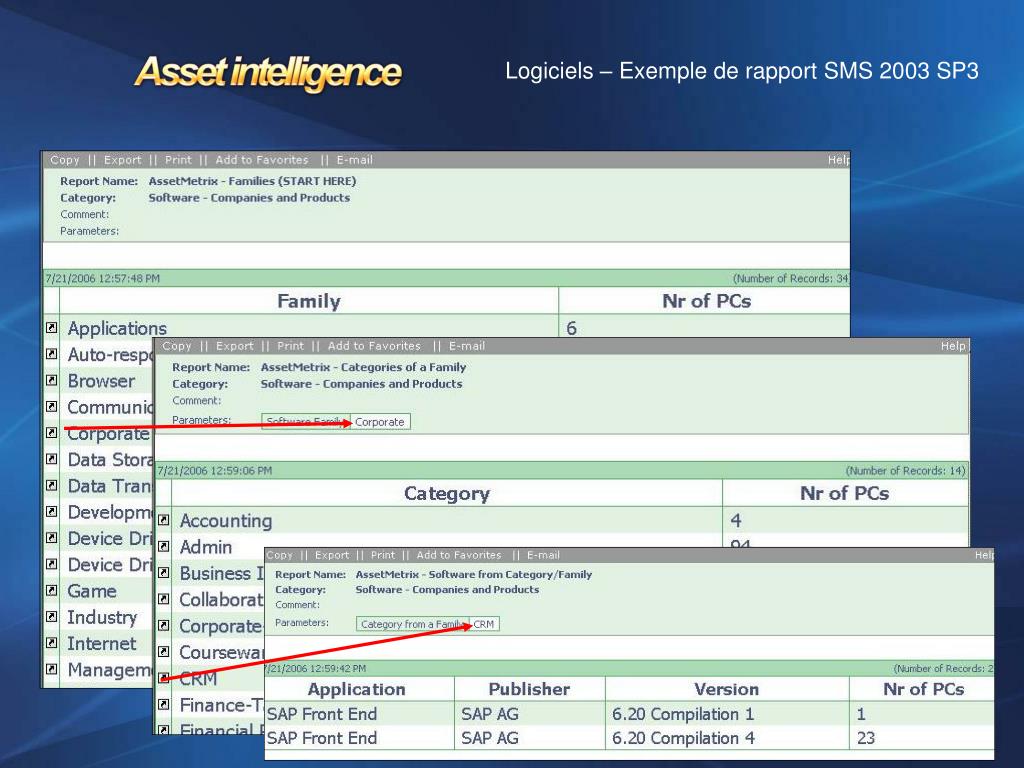Select the Game family name
This screenshot has width=1024, height=768.
[x=92, y=591]
